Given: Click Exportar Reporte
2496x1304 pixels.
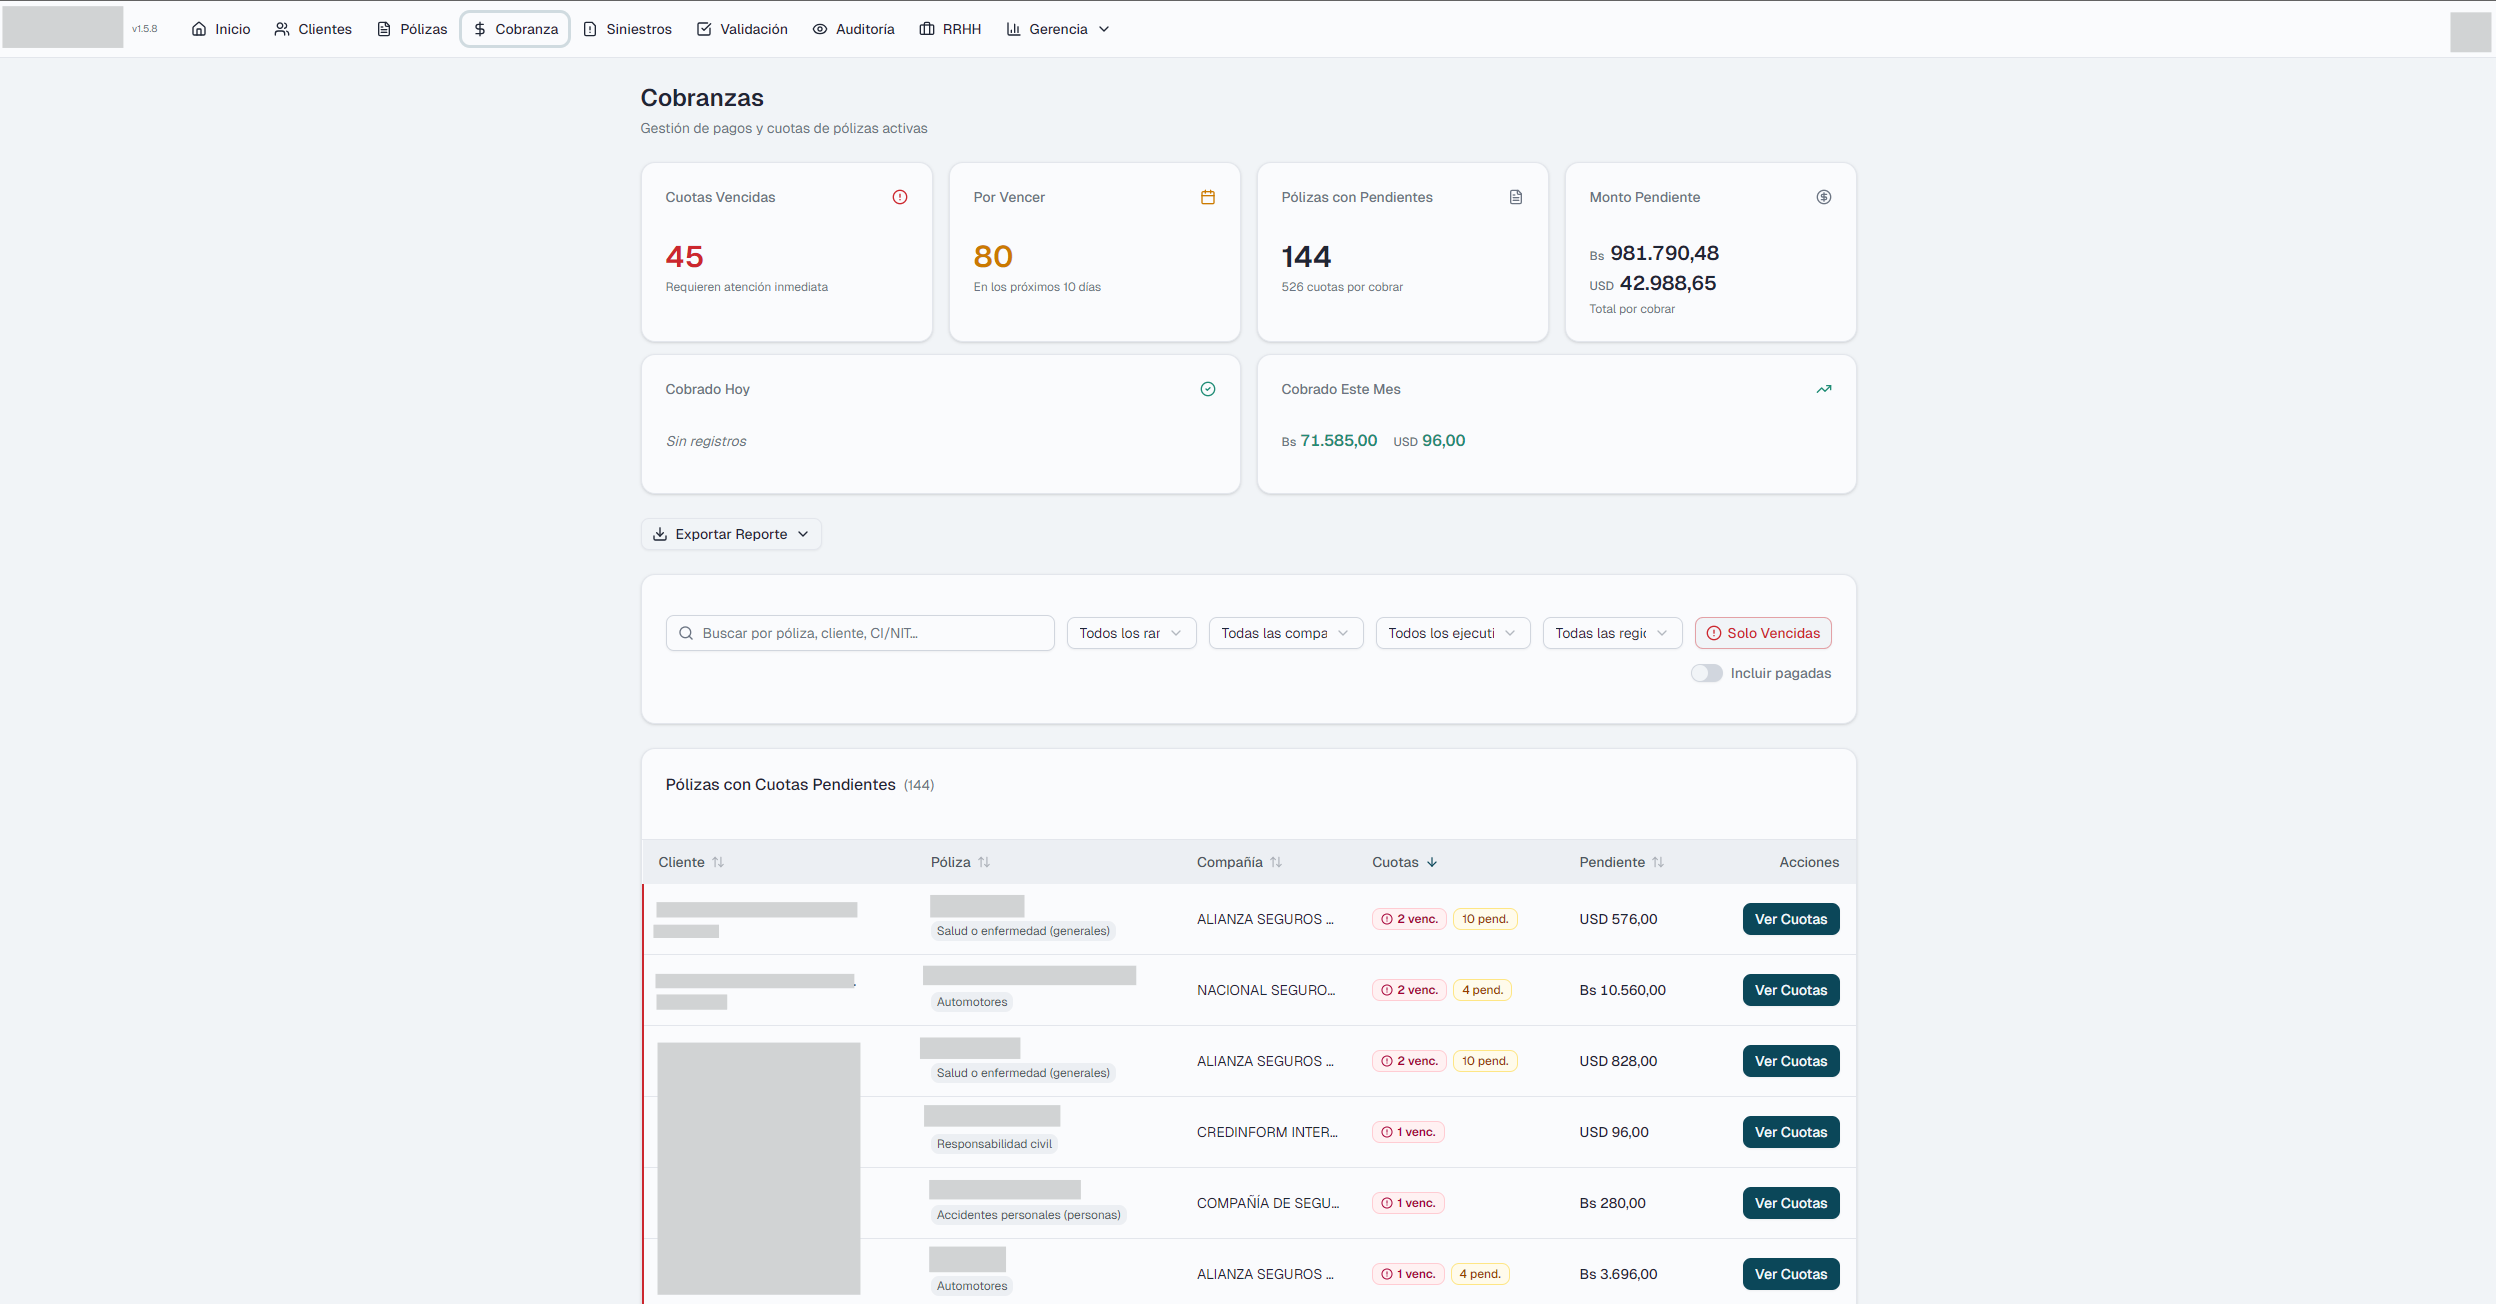Looking at the screenshot, I should click(x=731, y=533).
